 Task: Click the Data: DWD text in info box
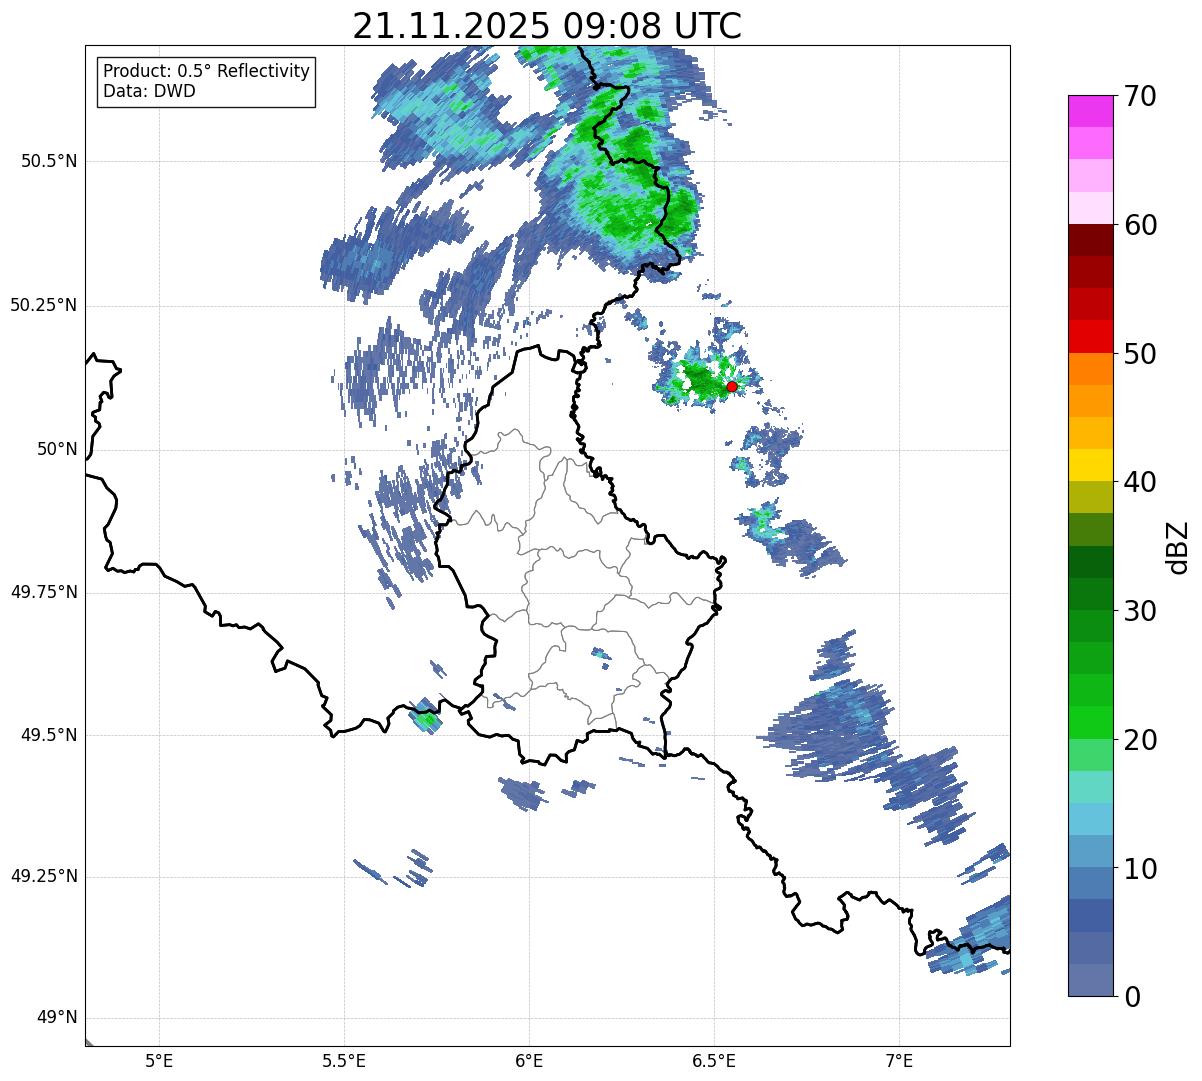tap(149, 91)
